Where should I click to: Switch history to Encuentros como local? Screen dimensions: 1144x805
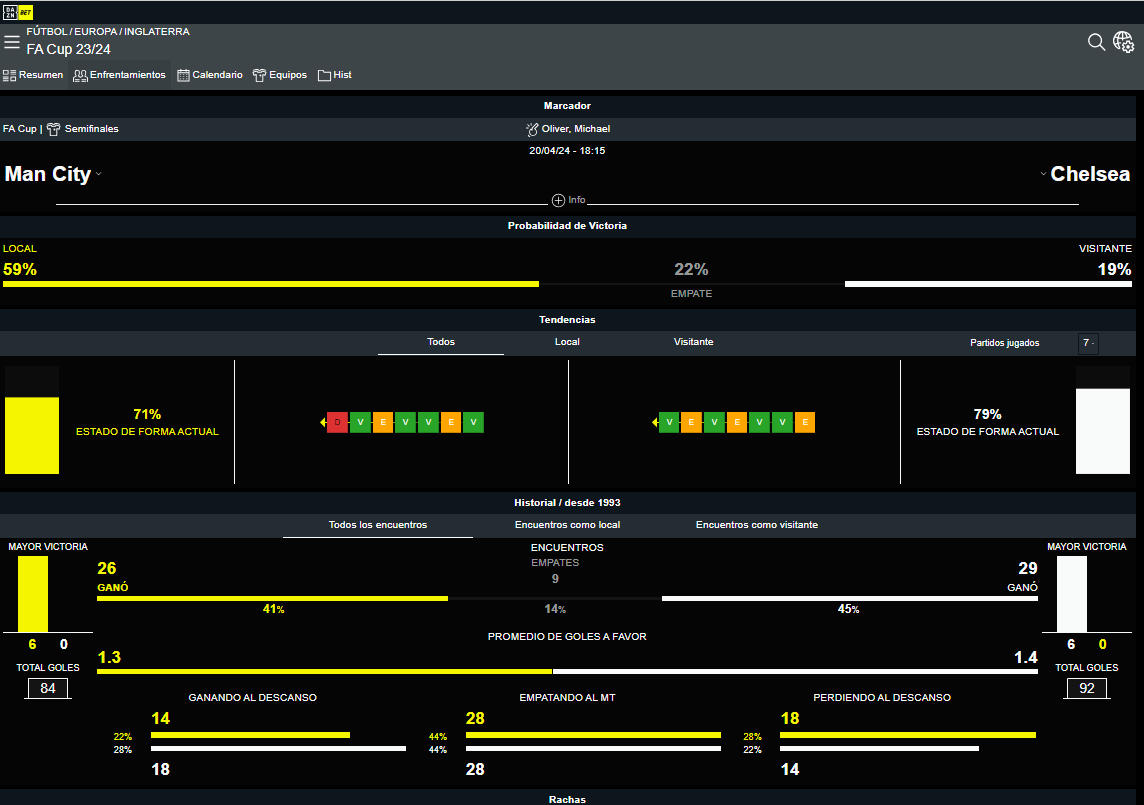567,525
